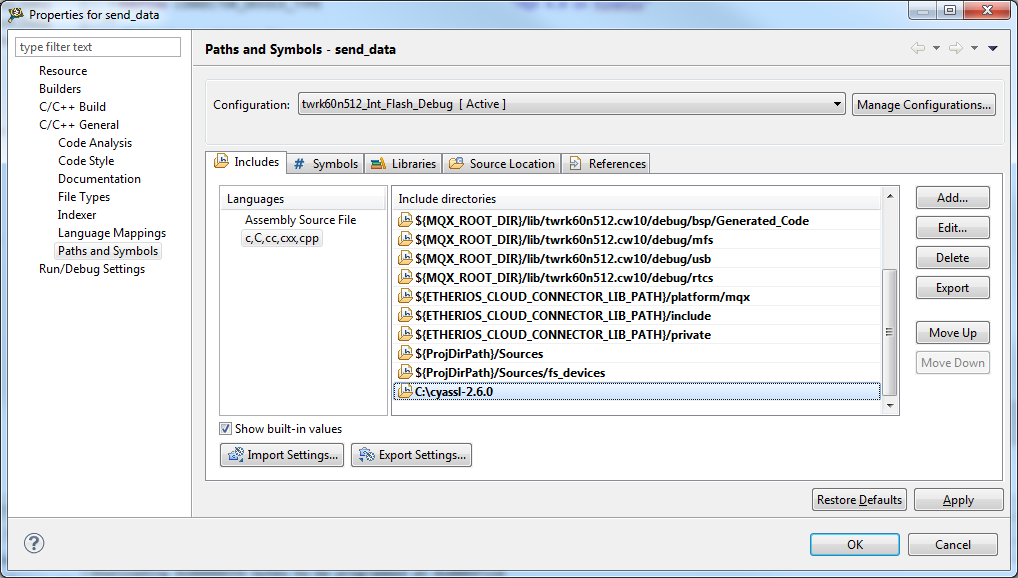This screenshot has height=578, width=1018.
Task: Select Assembly Source File language
Action: click(300, 220)
